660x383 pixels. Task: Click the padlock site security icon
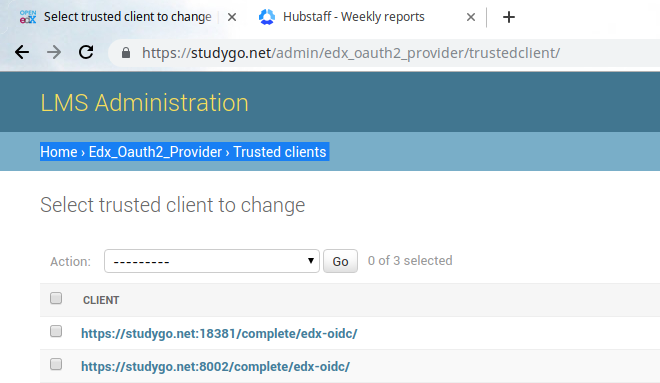[x=125, y=53]
